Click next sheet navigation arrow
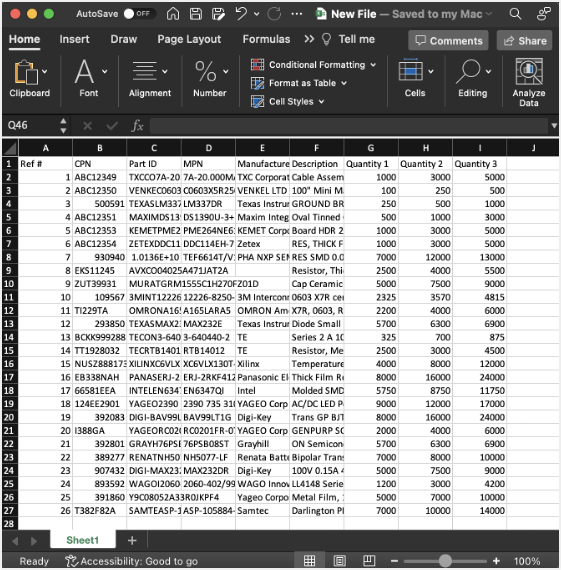 coord(34,541)
